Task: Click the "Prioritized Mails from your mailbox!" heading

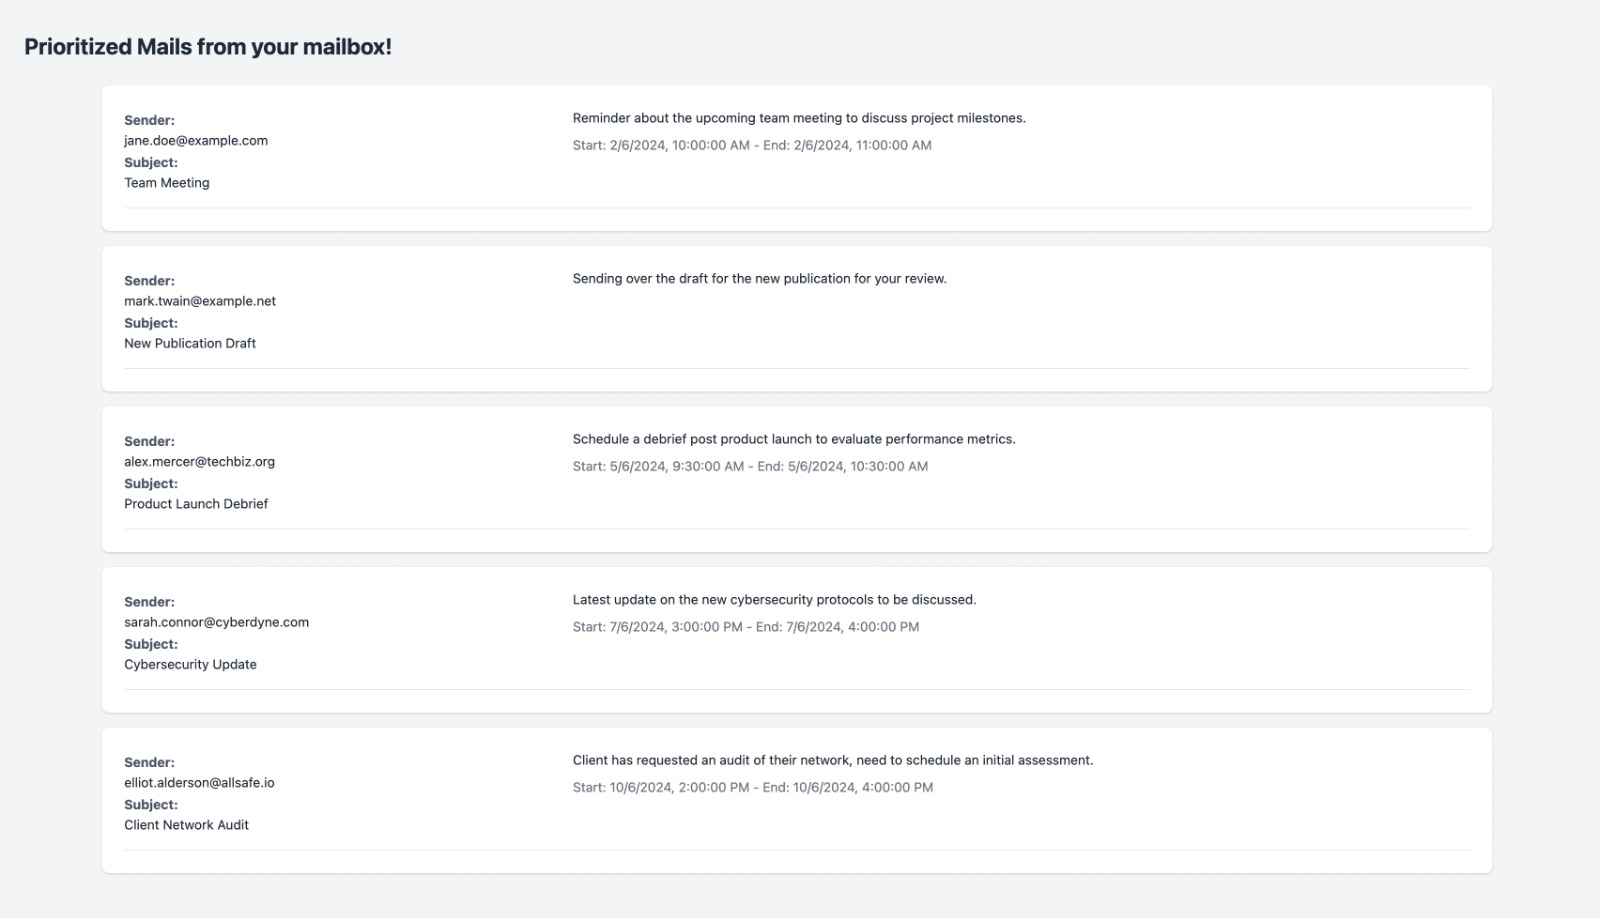Action: pyautogui.click(x=208, y=47)
